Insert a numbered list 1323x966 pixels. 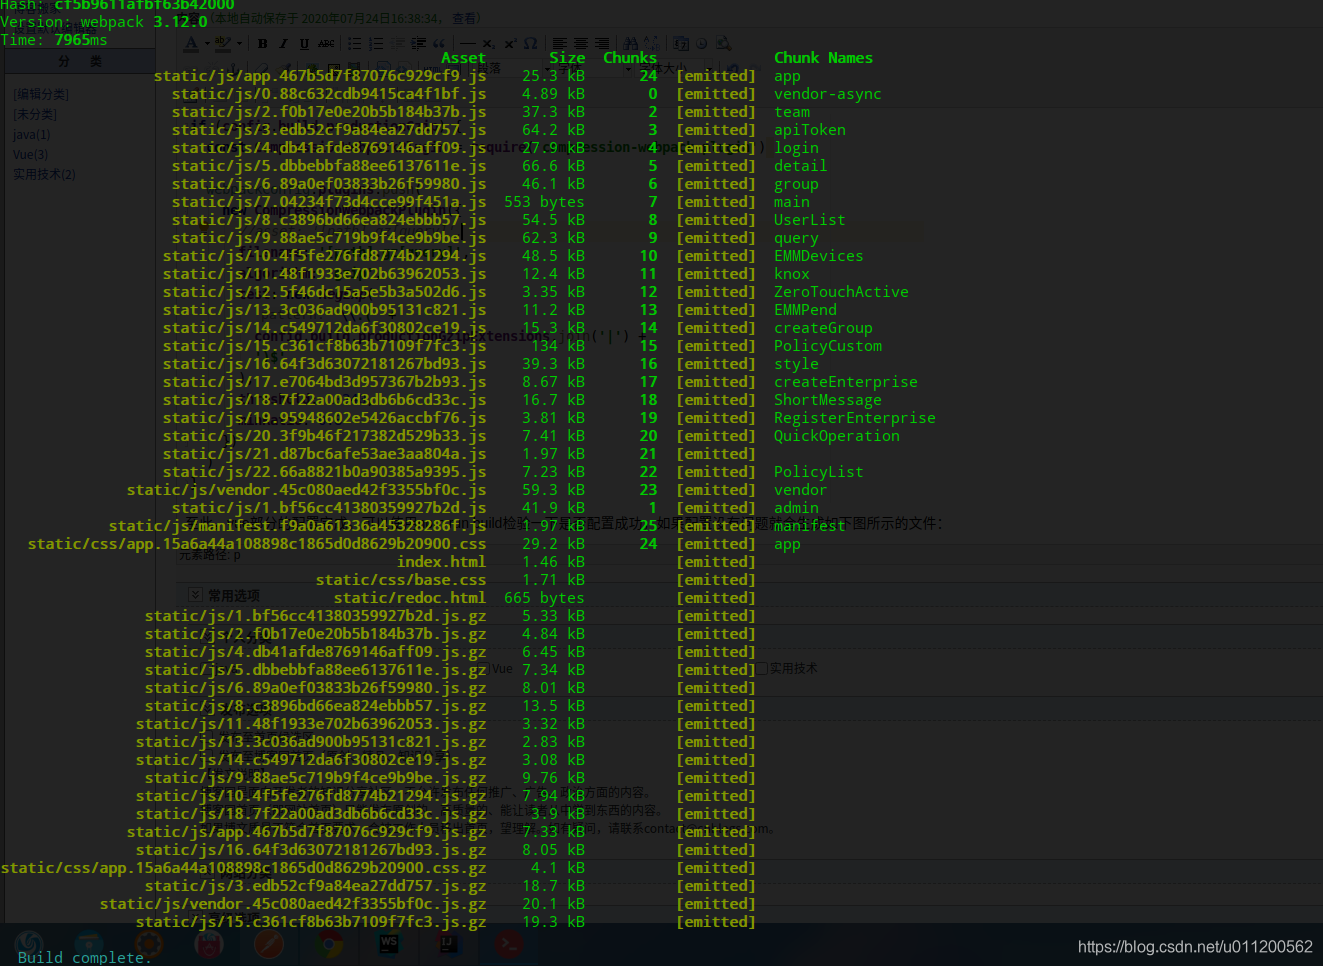point(376,43)
